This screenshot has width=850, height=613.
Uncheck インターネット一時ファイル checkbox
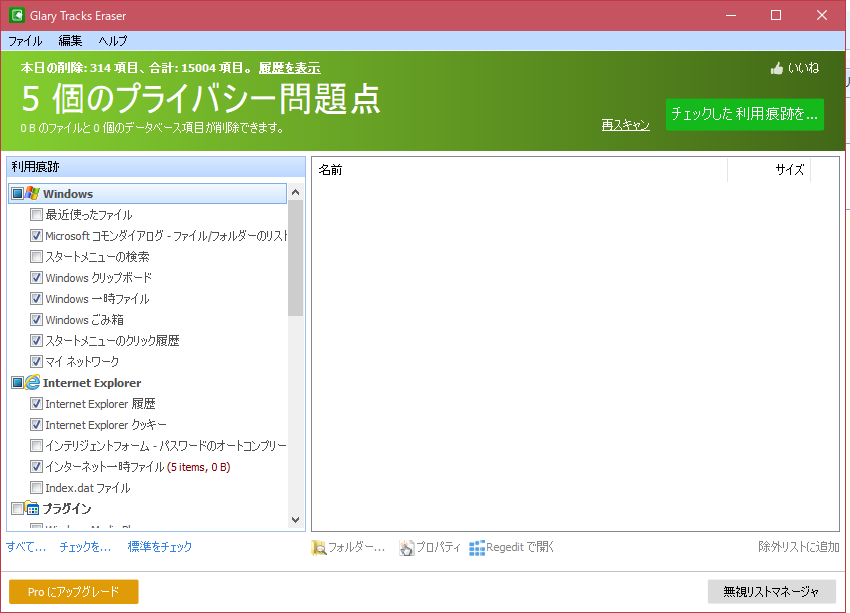[36, 467]
